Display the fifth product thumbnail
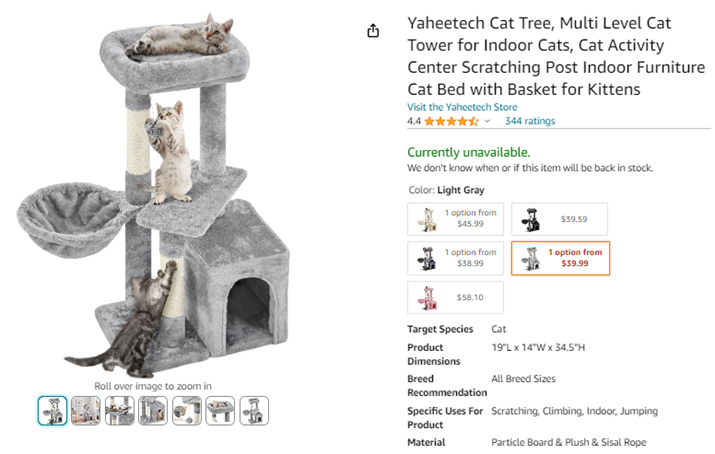The width and height of the screenshot is (715, 454). click(x=187, y=410)
